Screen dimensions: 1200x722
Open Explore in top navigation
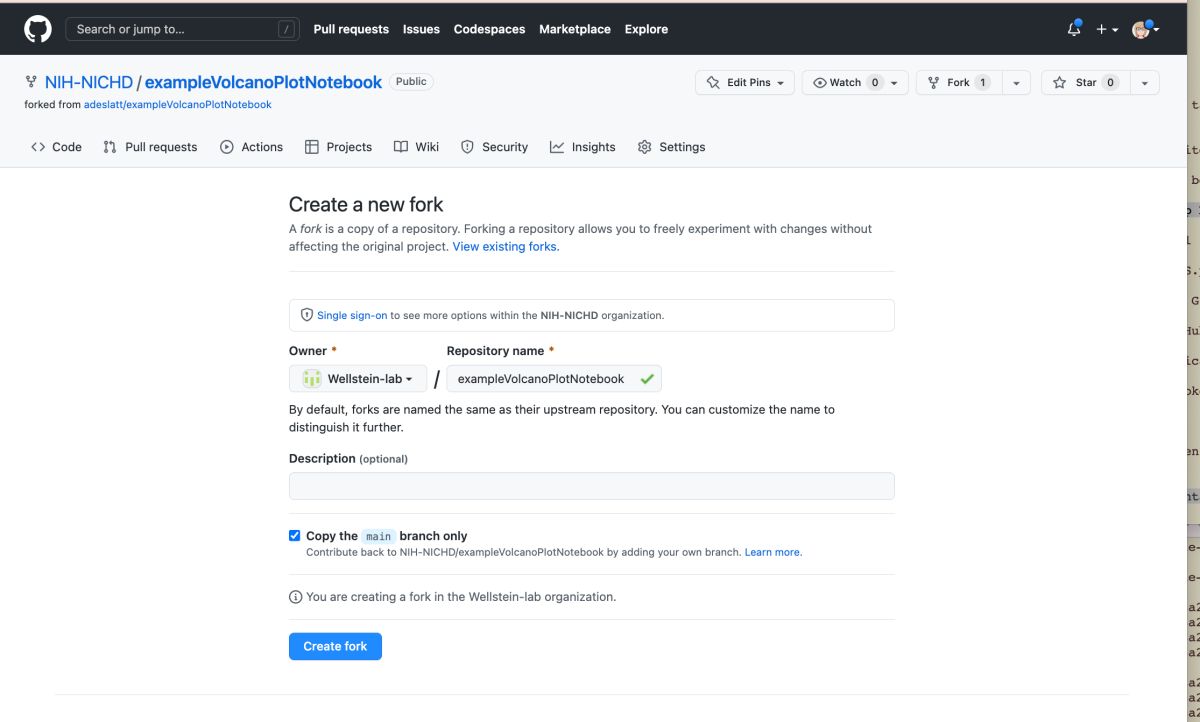tap(646, 30)
